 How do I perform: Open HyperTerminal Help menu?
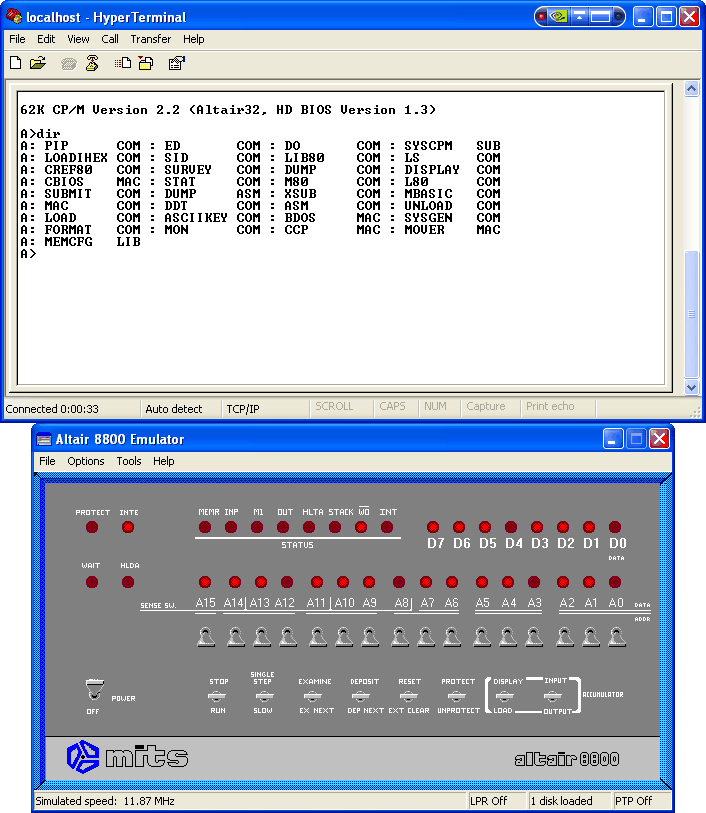[193, 39]
